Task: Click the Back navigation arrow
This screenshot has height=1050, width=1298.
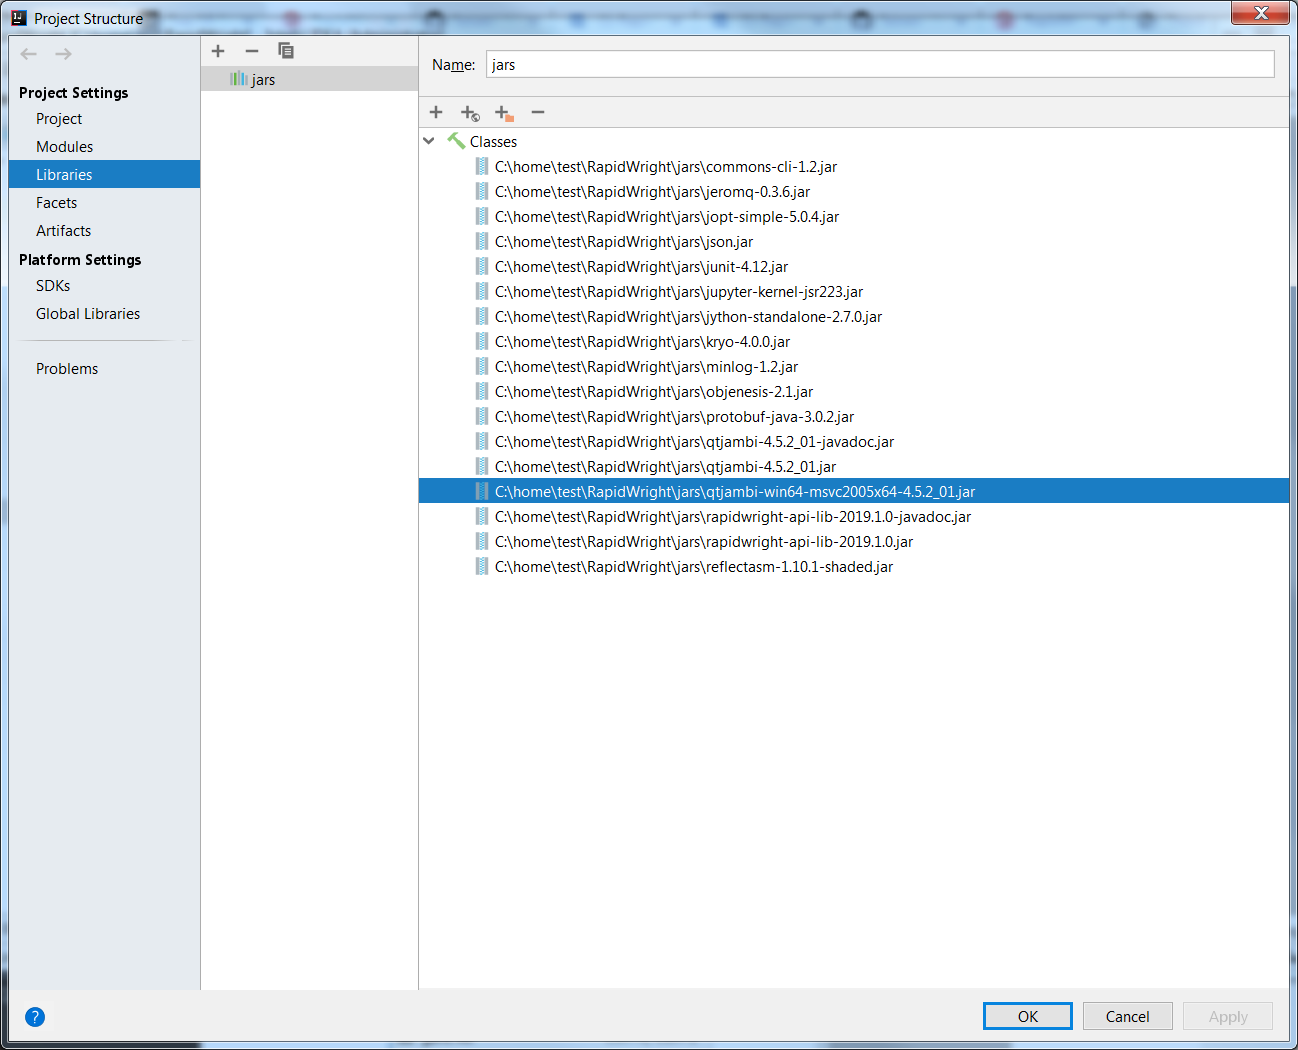Action: point(29,54)
